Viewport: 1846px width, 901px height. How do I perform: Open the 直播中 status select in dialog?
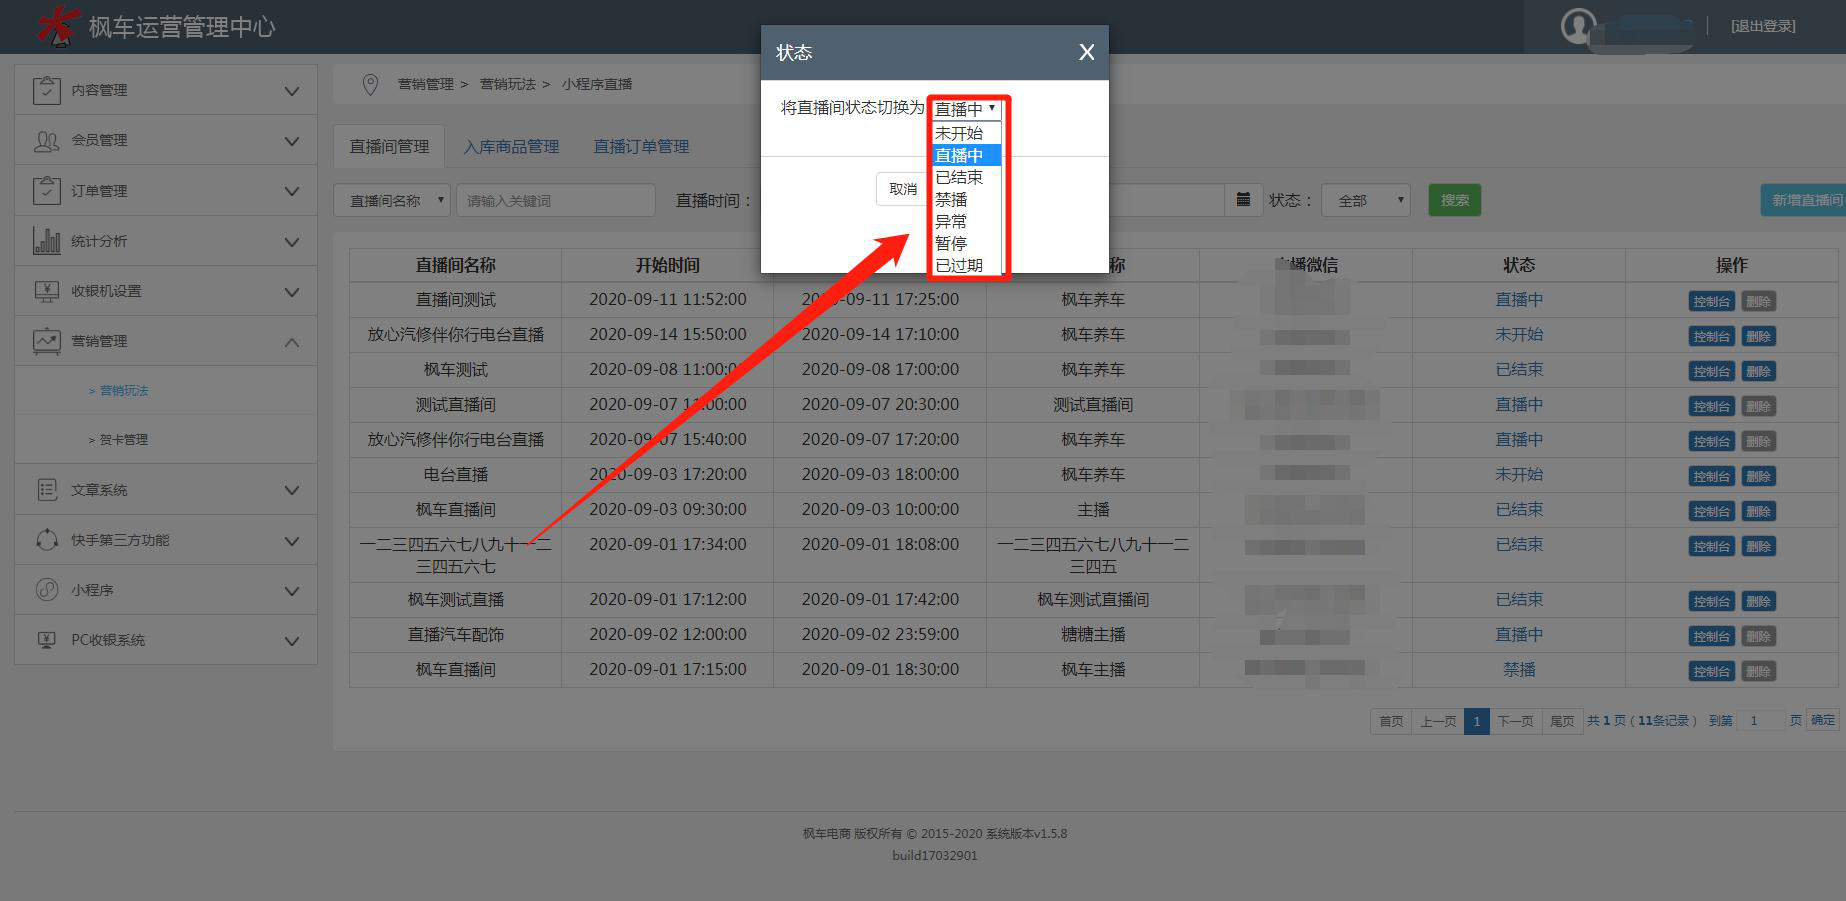coord(966,109)
